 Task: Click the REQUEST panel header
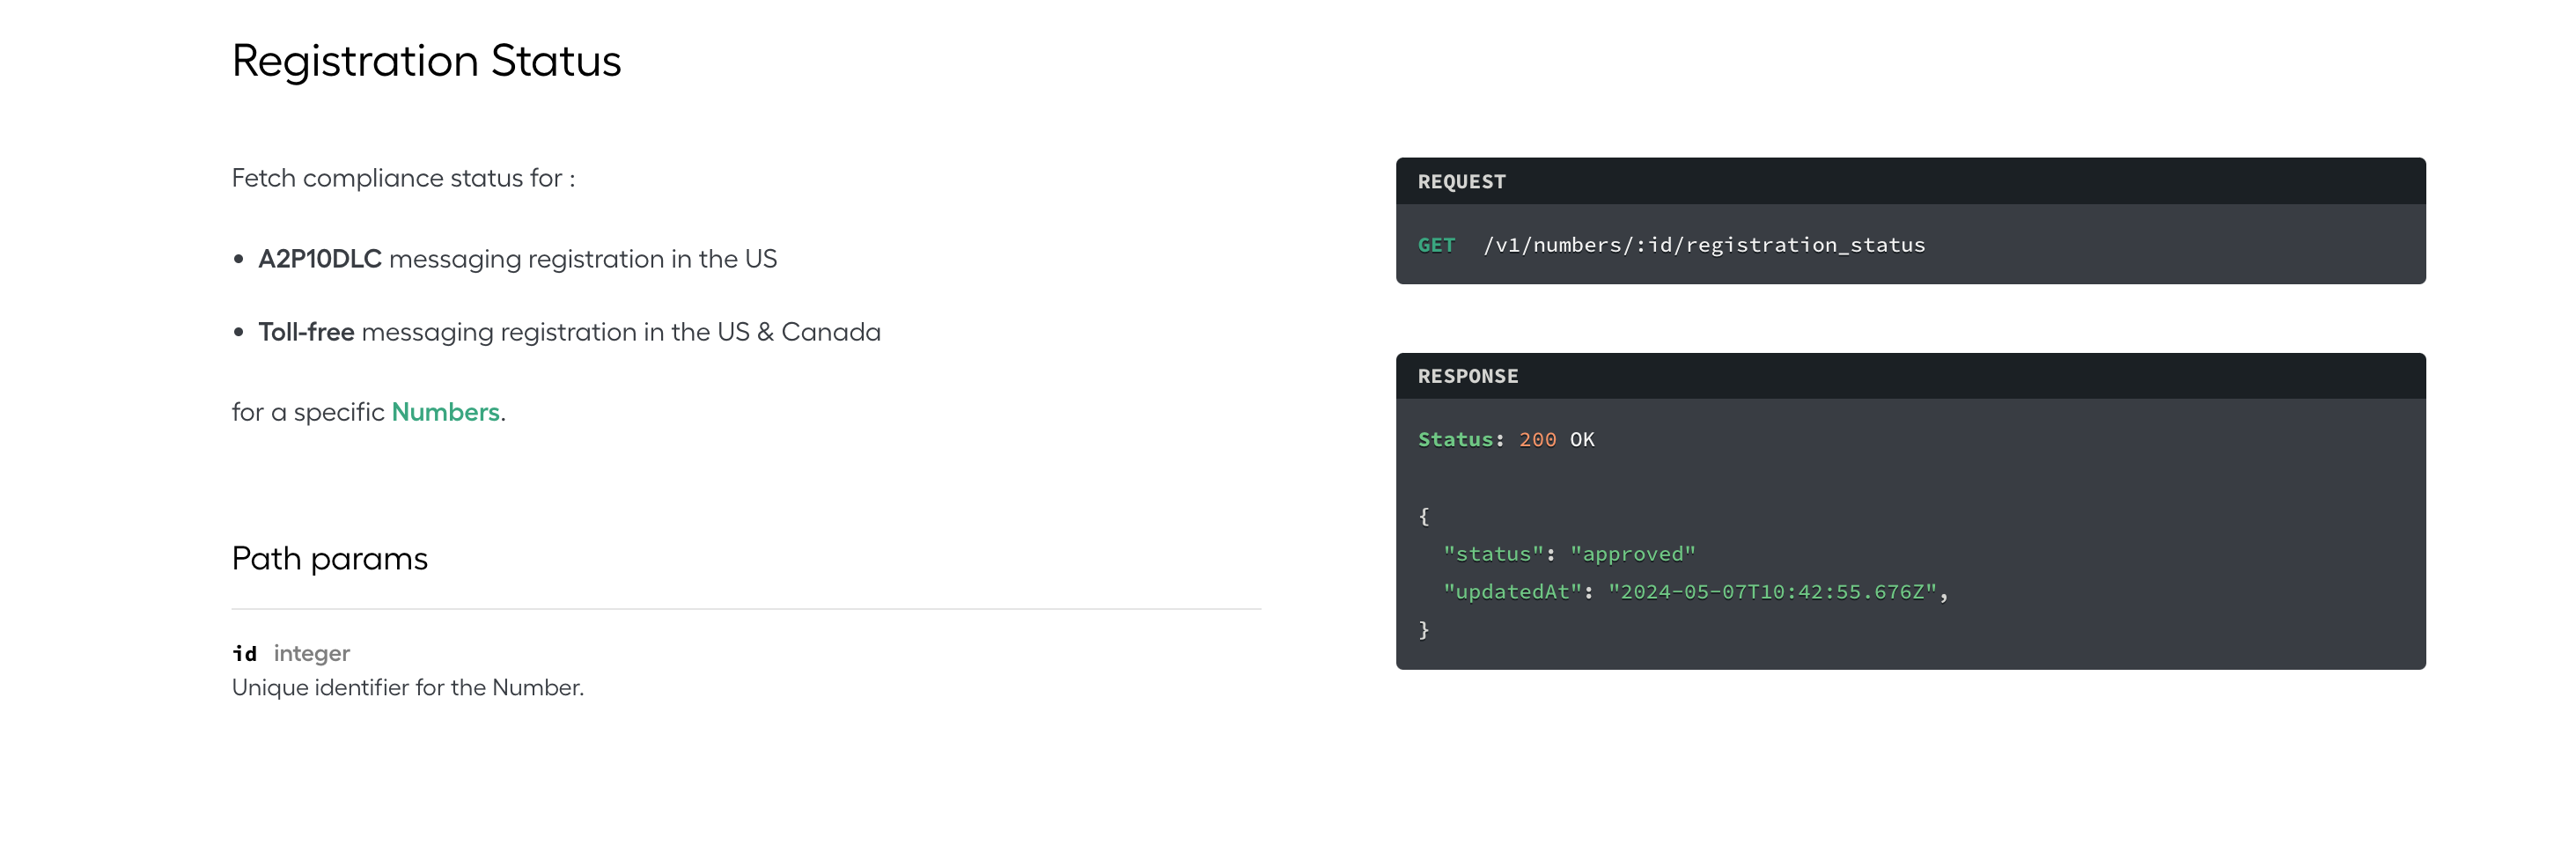[x=1910, y=181]
